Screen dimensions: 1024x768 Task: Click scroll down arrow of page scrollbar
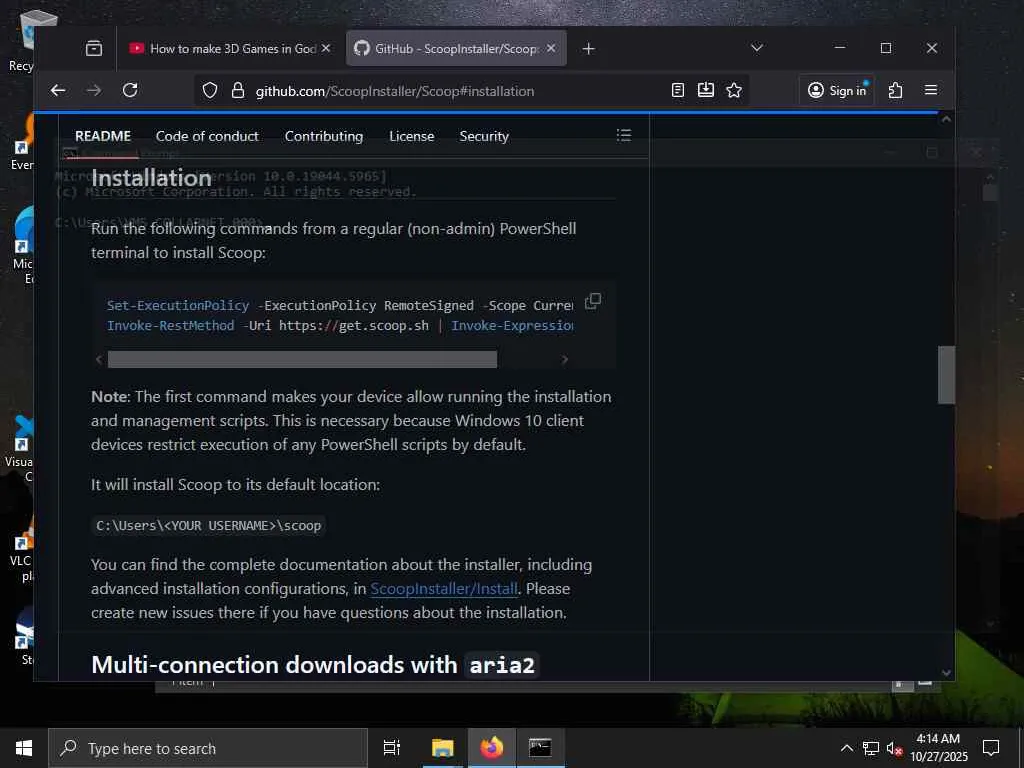(x=946, y=673)
